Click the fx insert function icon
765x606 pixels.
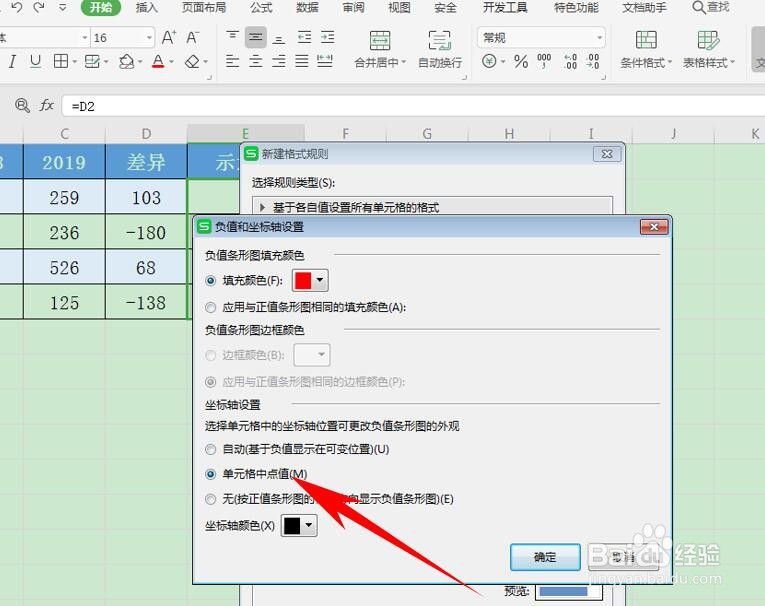(x=46, y=105)
